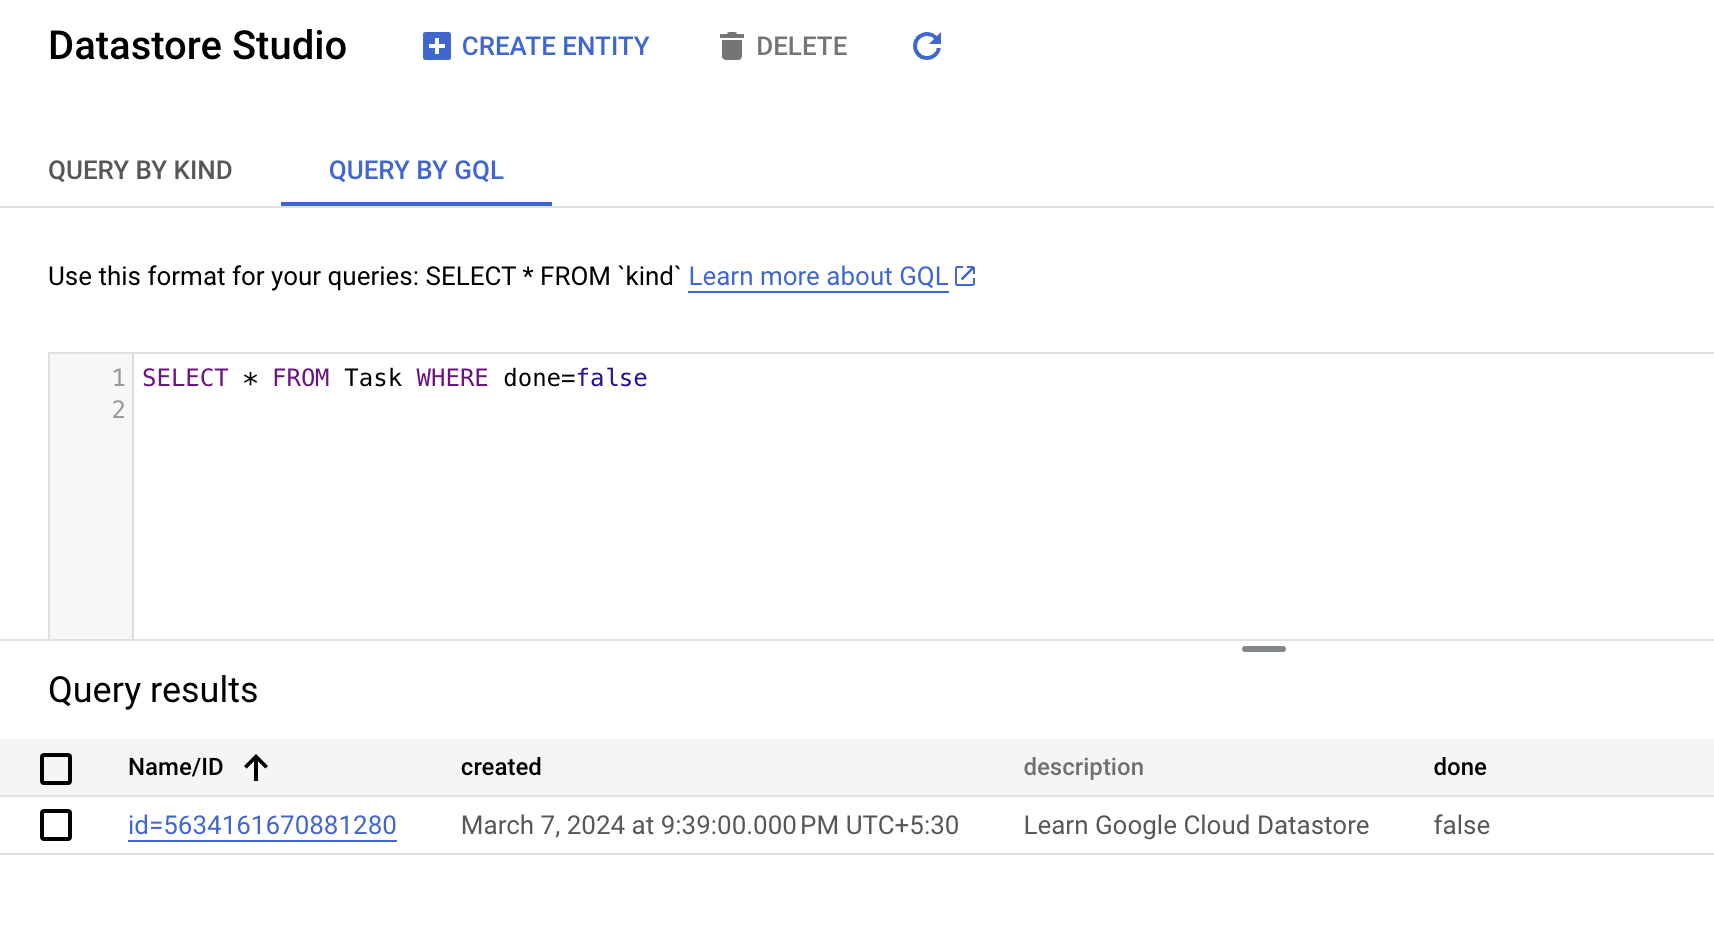Click the Name/ID column header text
Viewport: 1714px width, 944px height.
pos(176,767)
